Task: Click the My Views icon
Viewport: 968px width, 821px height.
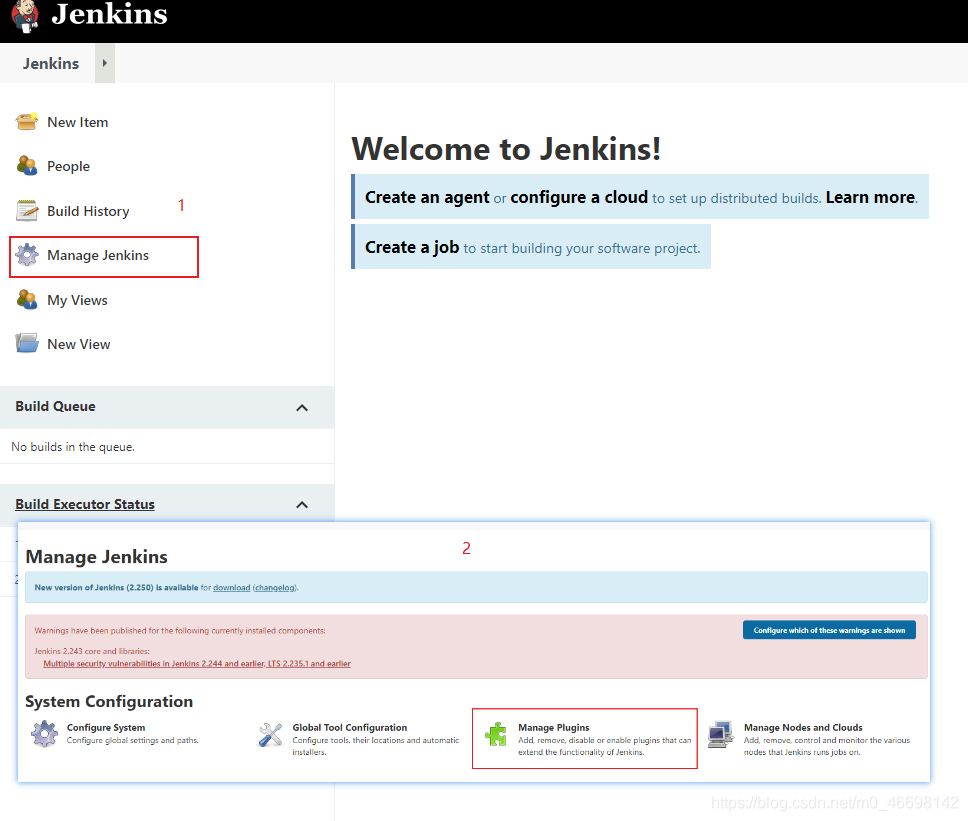Action: click(27, 299)
